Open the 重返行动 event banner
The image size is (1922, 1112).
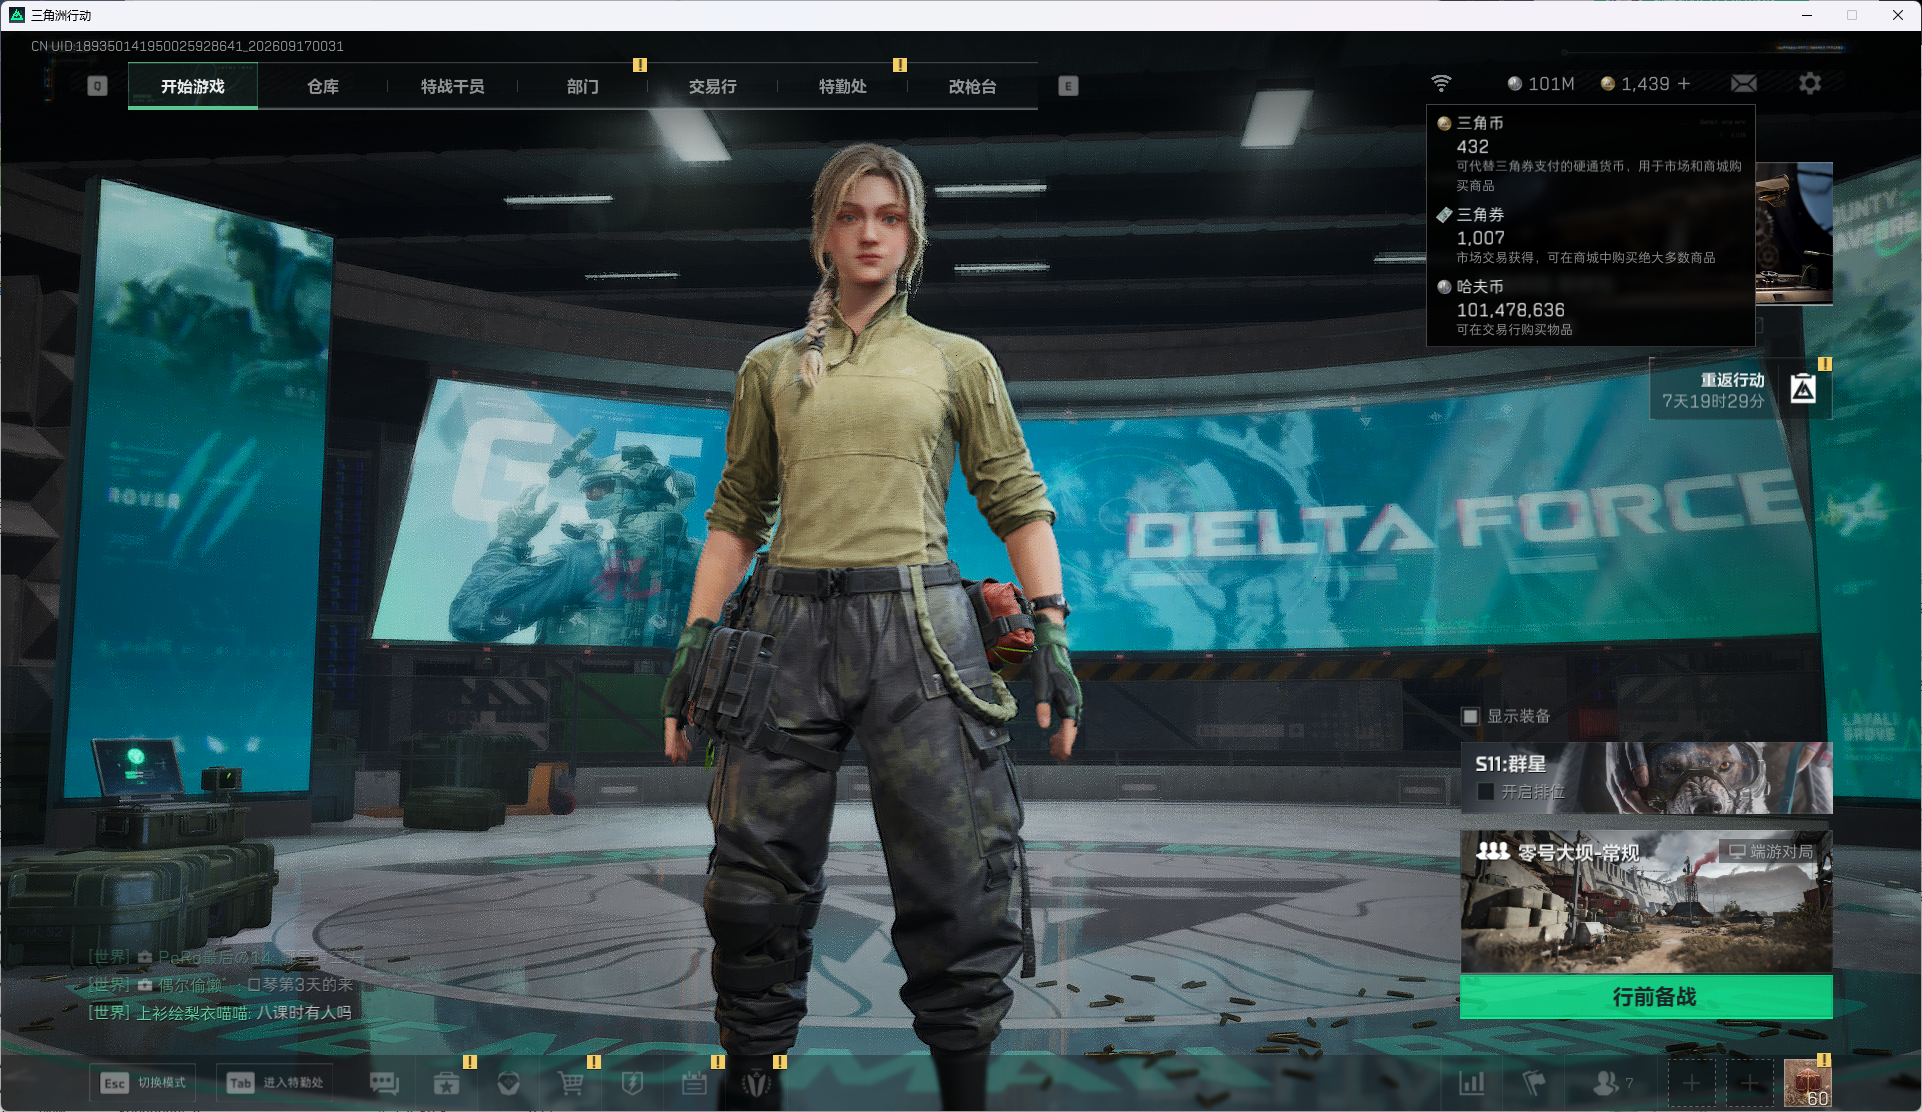point(1740,390)
